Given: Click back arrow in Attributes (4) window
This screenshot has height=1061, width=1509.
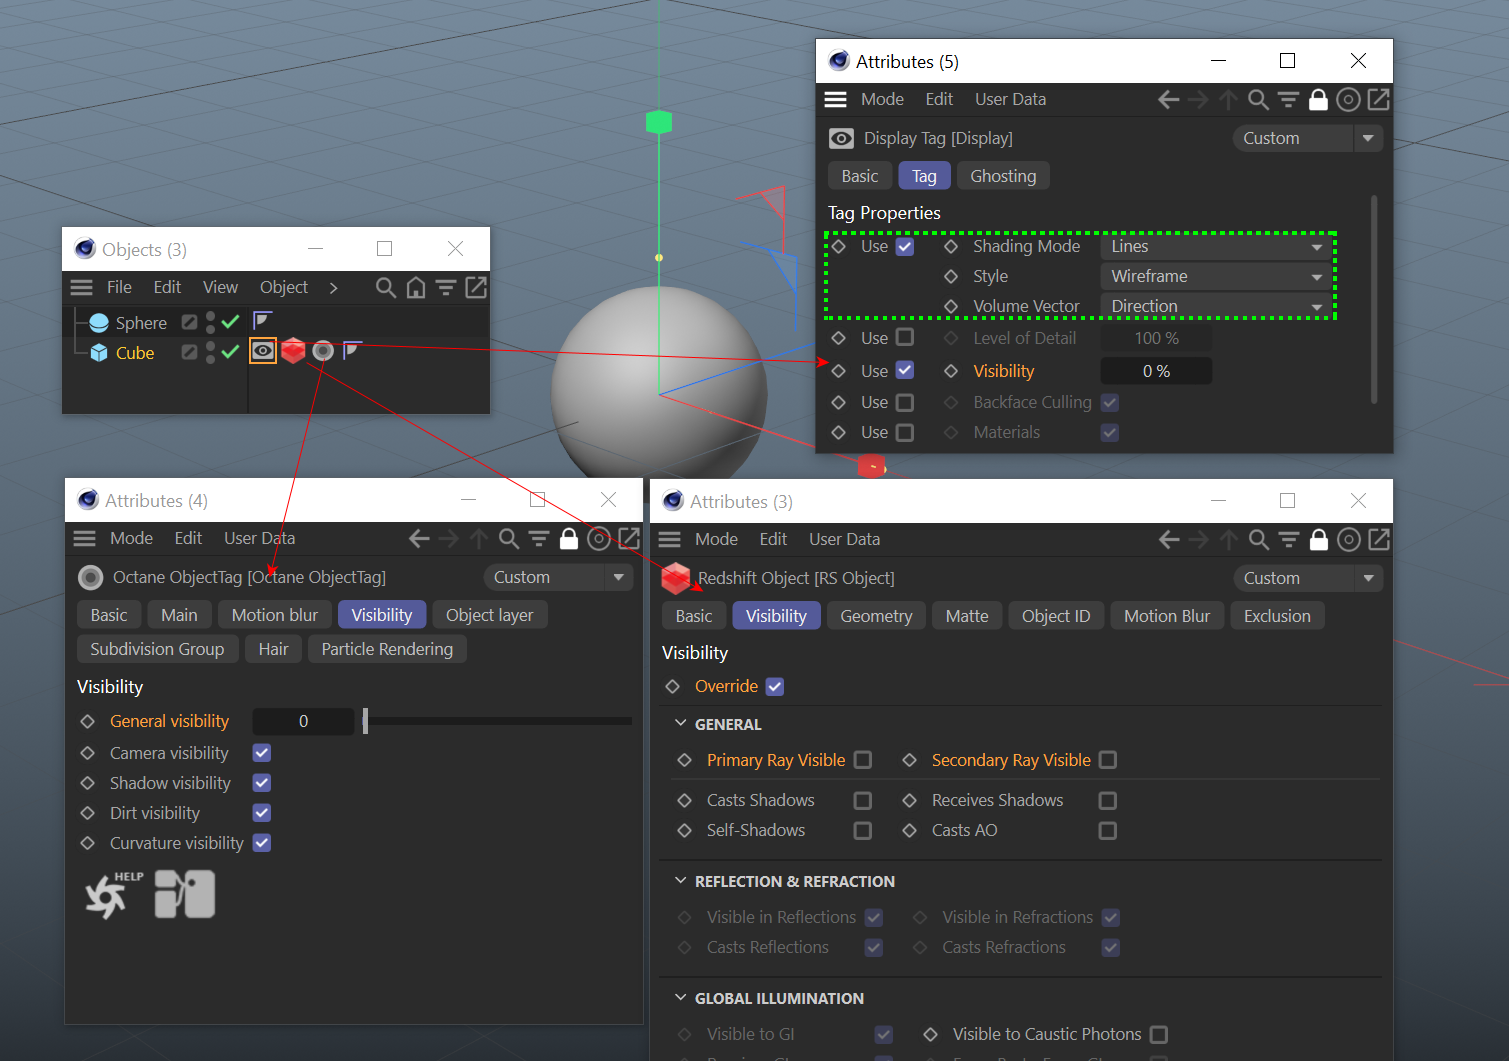Looking at the screenshot, I should [419, 539].
